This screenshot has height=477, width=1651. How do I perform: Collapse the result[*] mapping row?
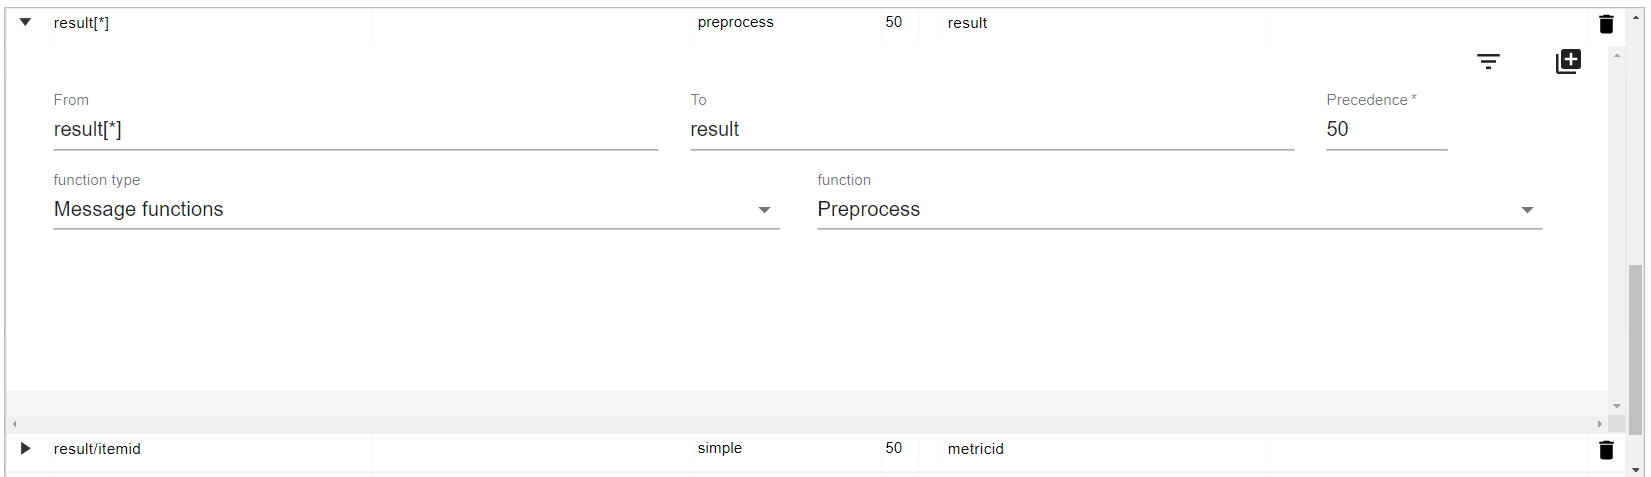[x=25, y=22]
